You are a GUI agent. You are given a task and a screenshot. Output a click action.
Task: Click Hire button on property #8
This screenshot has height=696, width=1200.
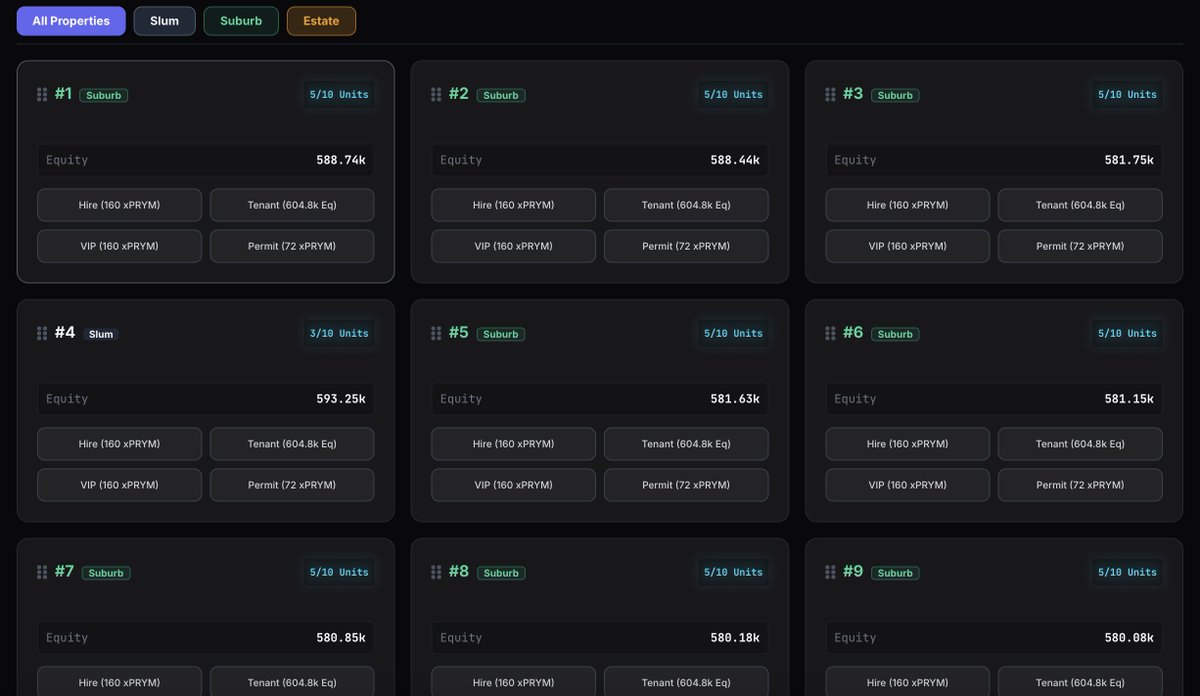point(514,682)
